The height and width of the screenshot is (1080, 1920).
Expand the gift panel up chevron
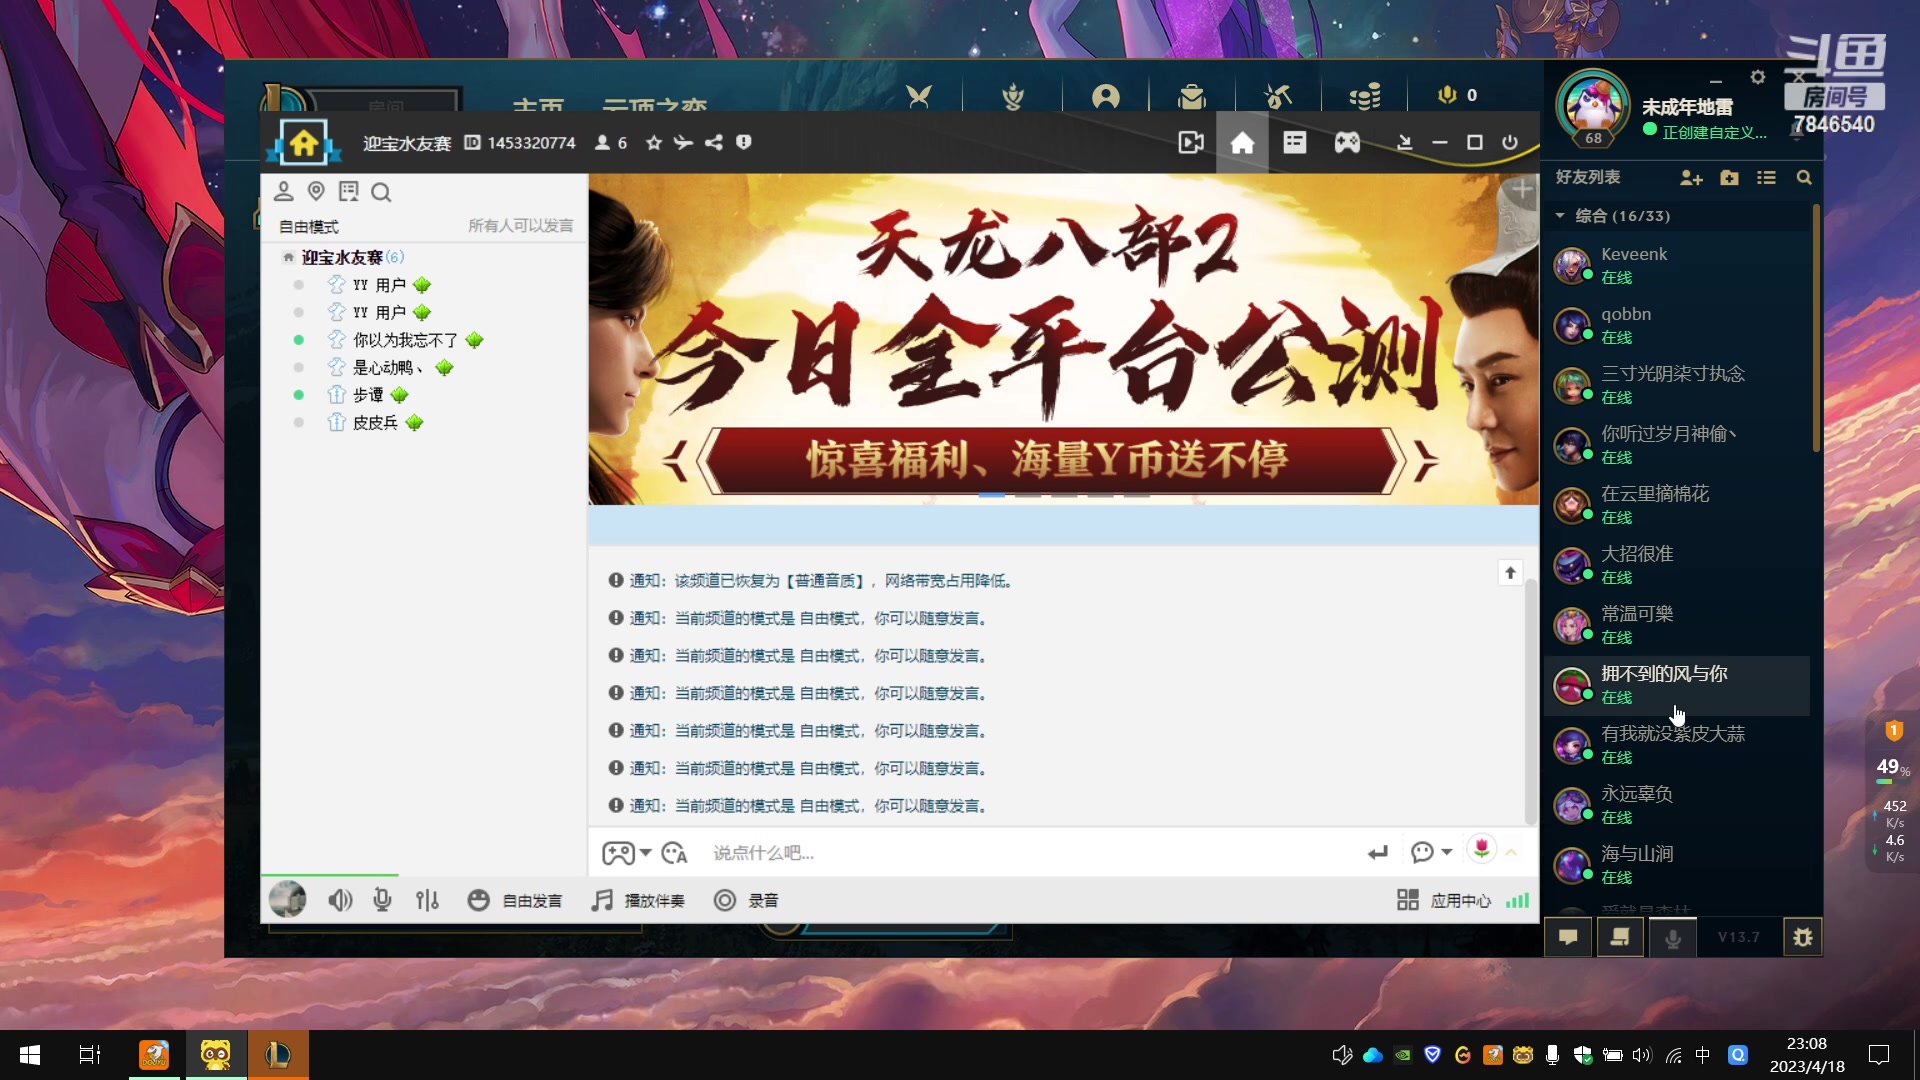[1511, 853]
